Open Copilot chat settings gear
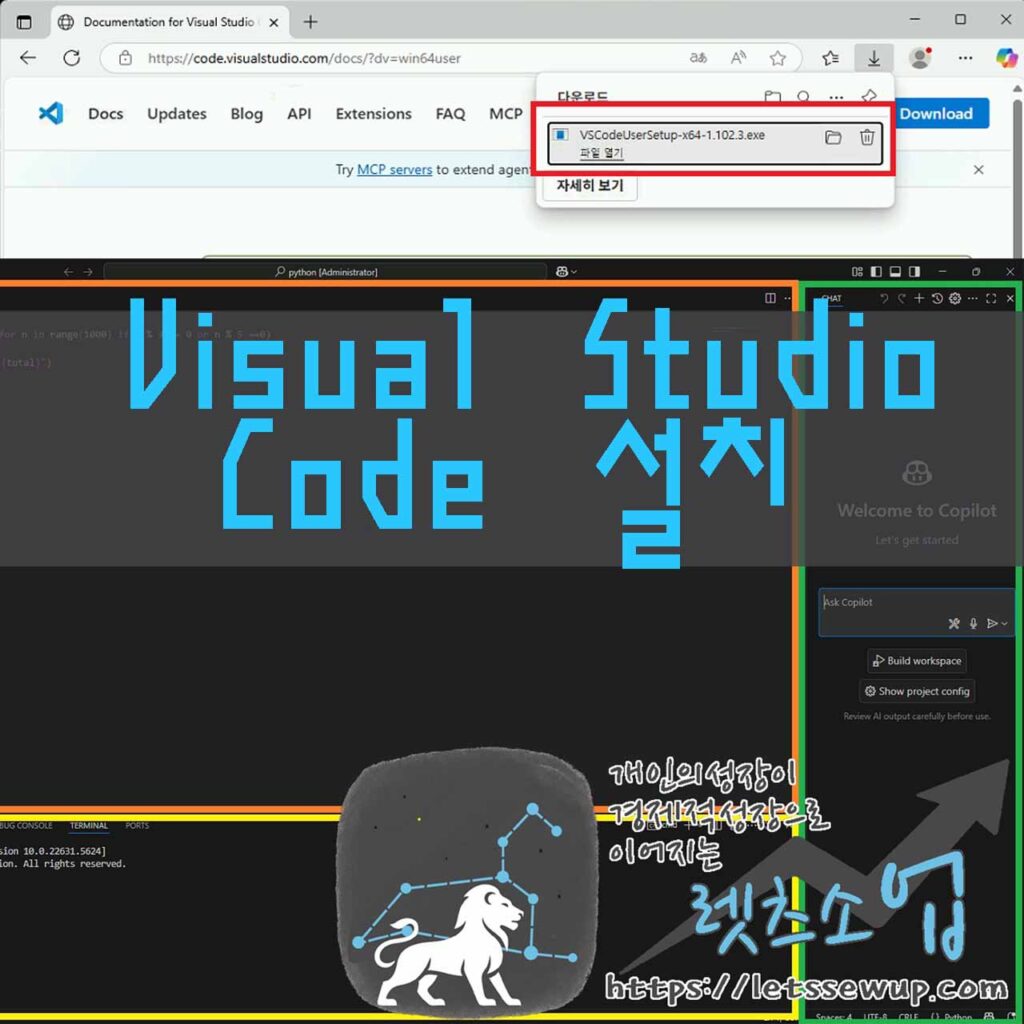1024x1024 pixels. pos(955,298)
